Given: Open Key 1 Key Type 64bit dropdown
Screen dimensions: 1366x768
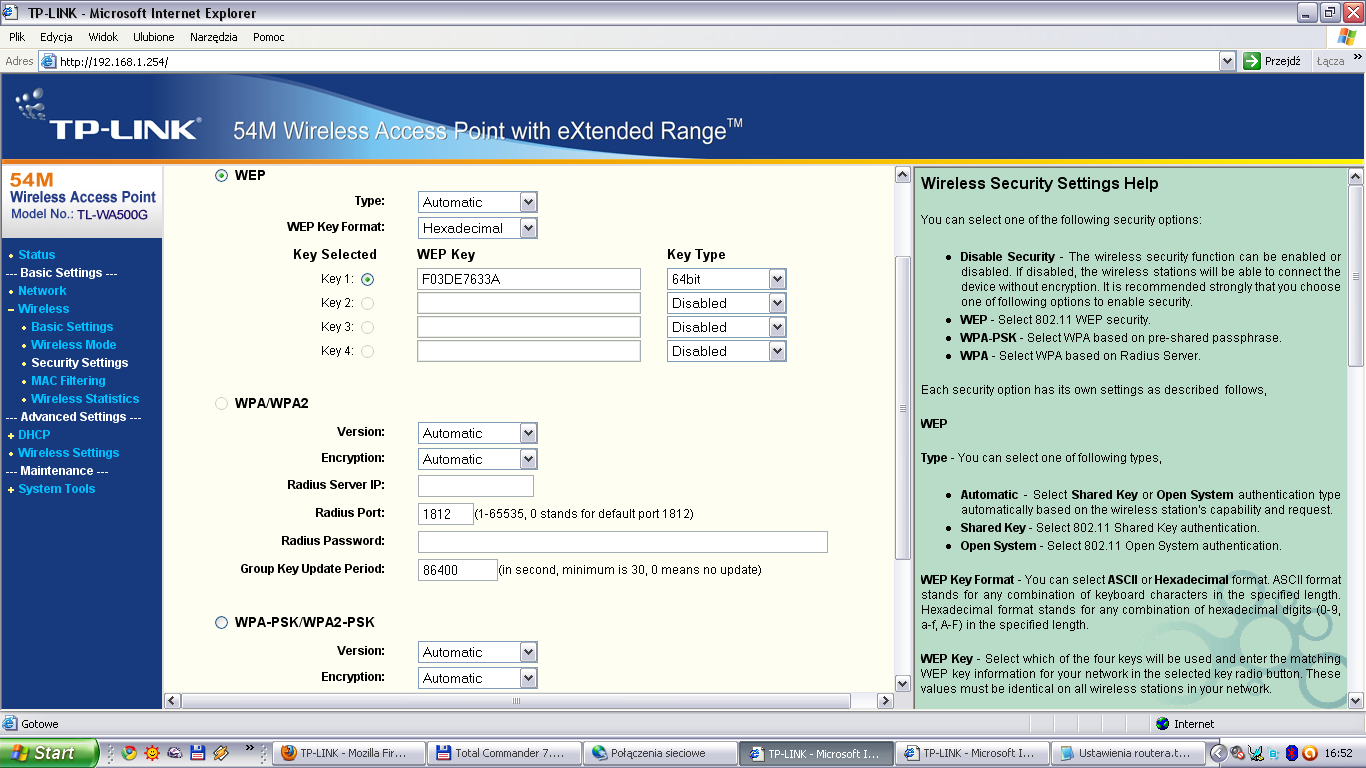Looking at the screenshot, I should (727, 279).
